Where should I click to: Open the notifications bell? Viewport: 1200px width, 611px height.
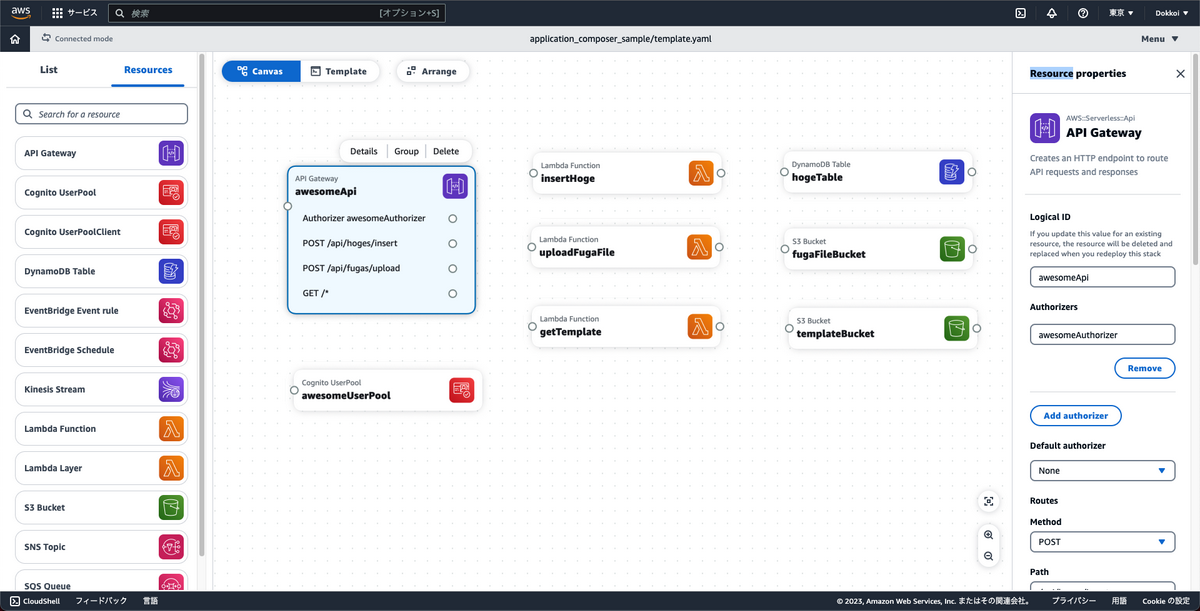1051,13
